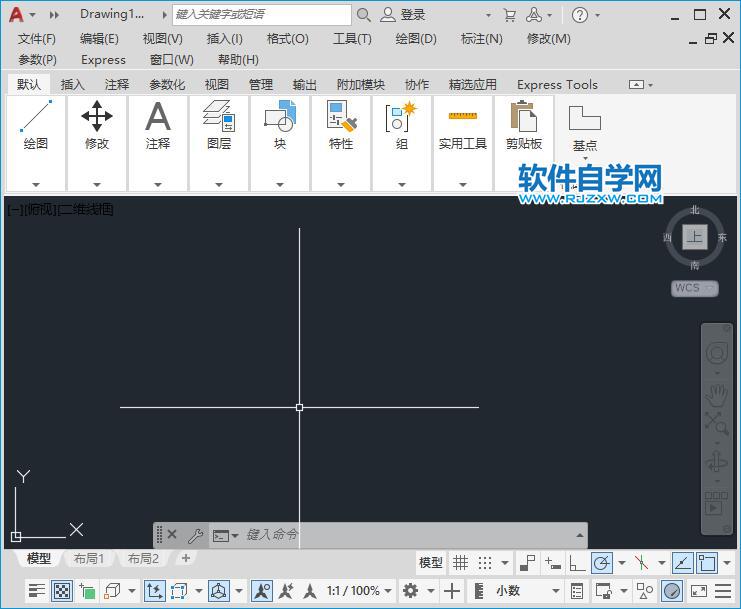Toggle Polar Tracking on status bar
The width and height of the screenshot is (741, 609).
(602, 563)
